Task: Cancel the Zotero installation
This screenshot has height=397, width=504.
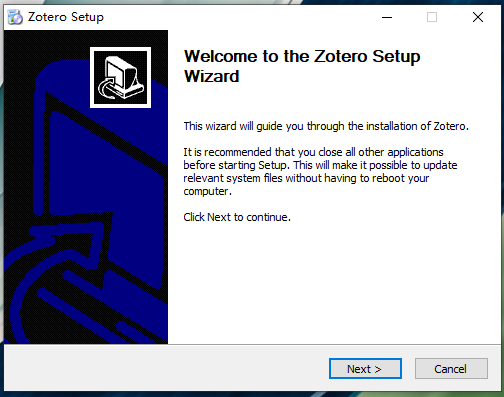Action: [451, 369]
